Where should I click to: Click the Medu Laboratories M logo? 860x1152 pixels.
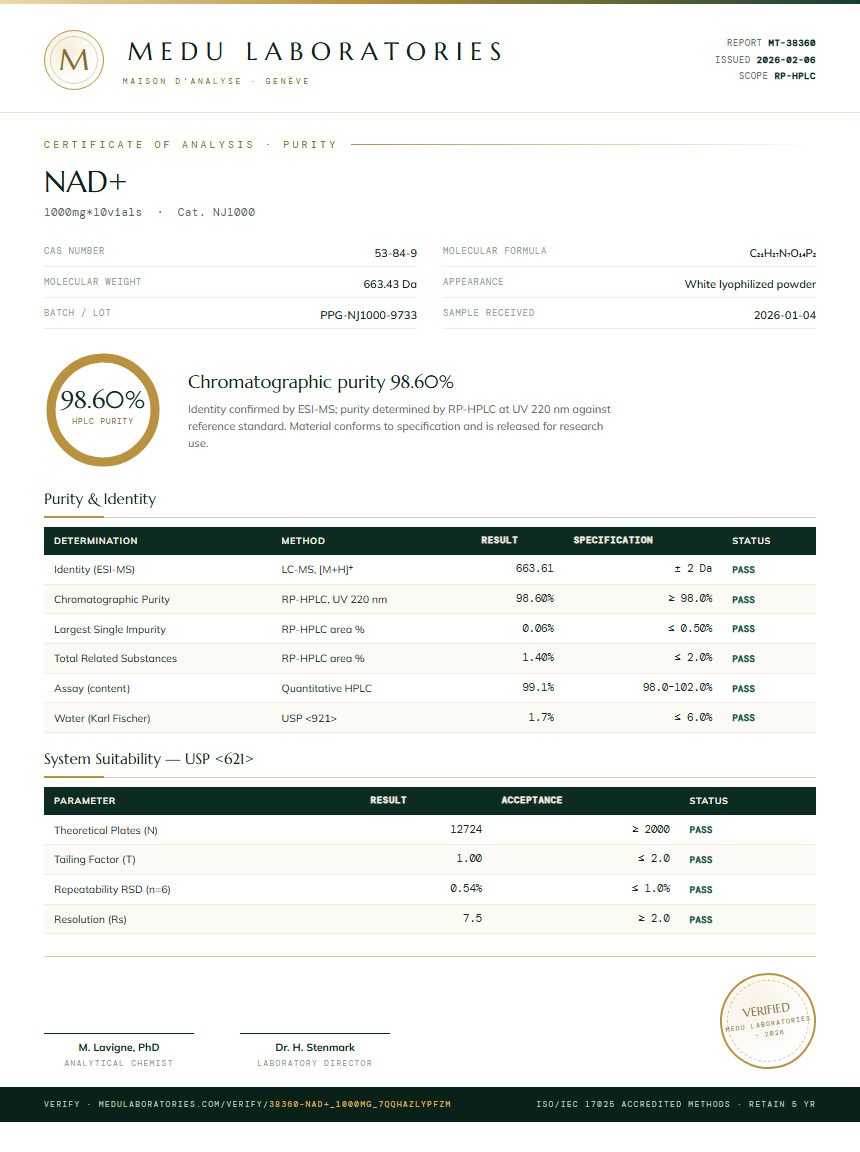tap(73, 60)
